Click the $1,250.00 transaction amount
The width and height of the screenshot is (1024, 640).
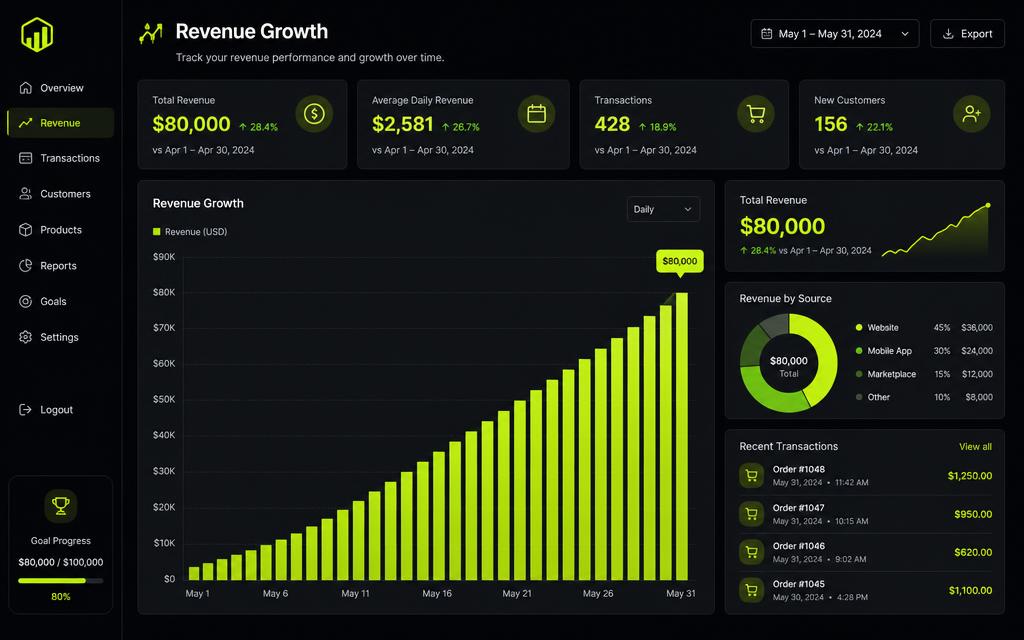(x=970, y=475)
